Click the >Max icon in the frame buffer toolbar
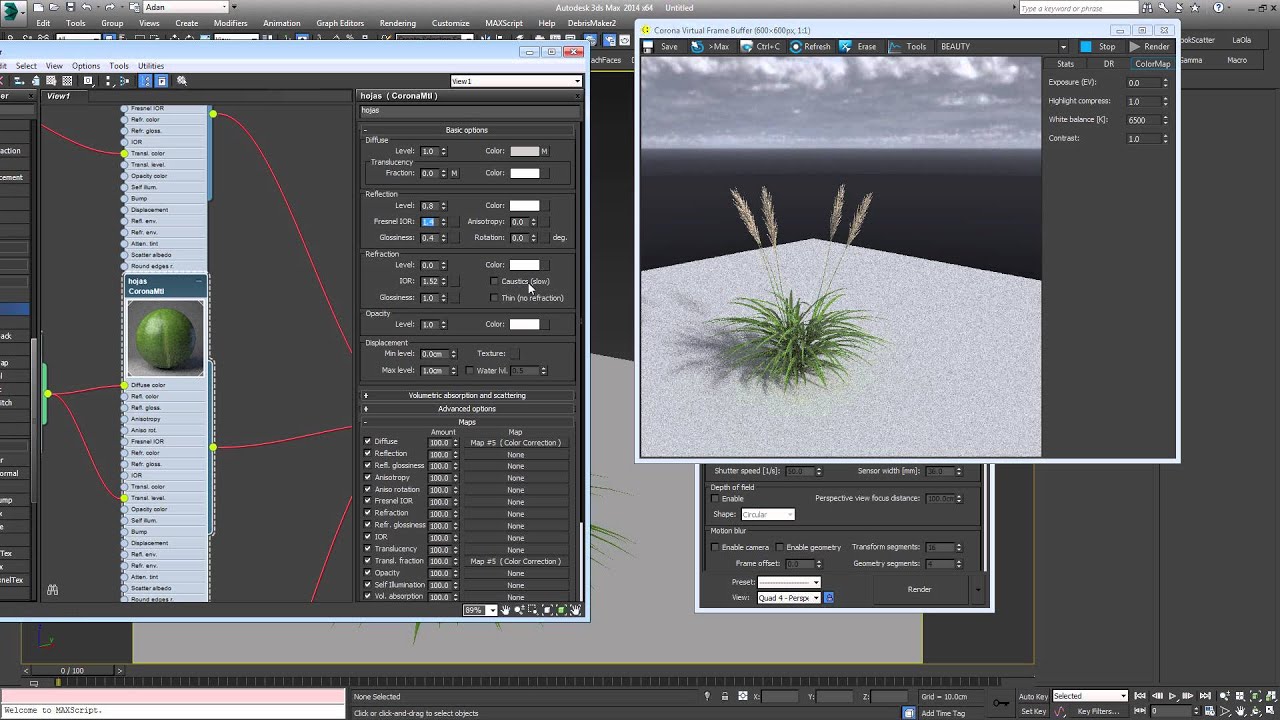 pyautogui.click(x=697, y=46)
